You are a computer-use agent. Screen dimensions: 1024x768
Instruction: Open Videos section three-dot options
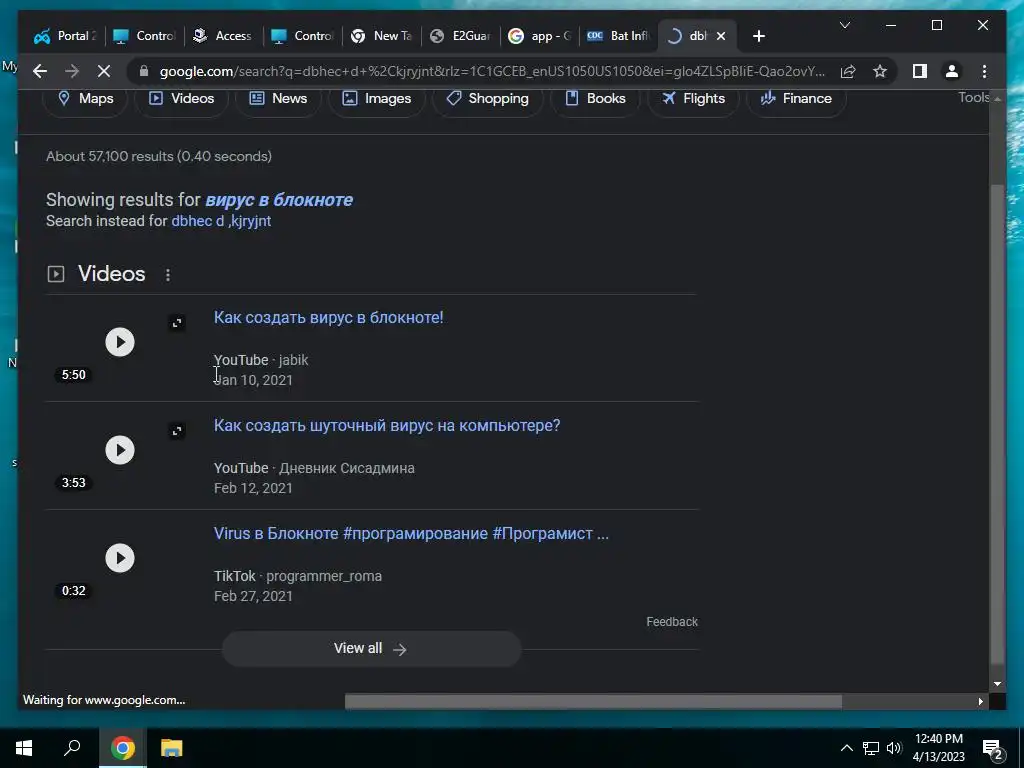tap(168, 275)
